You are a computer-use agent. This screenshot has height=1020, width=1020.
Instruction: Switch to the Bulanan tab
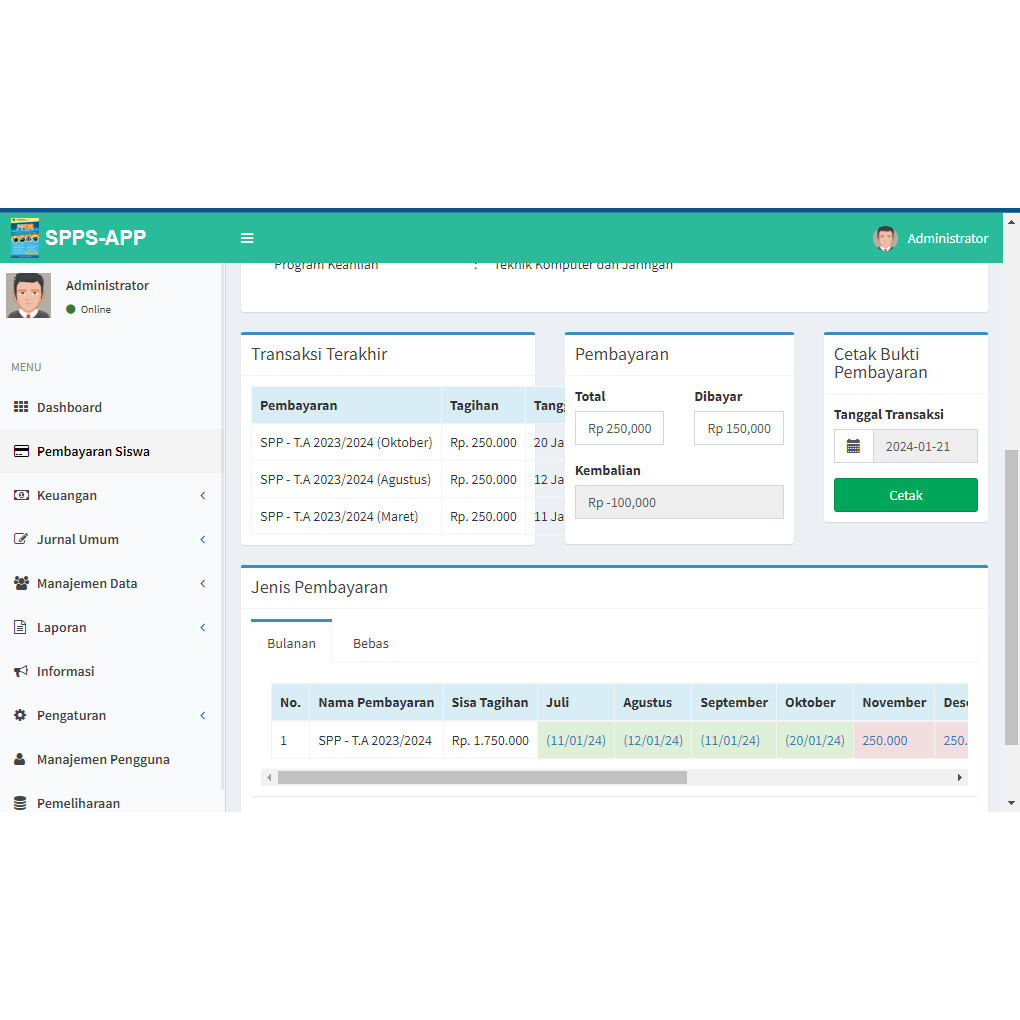click(291, 643)
